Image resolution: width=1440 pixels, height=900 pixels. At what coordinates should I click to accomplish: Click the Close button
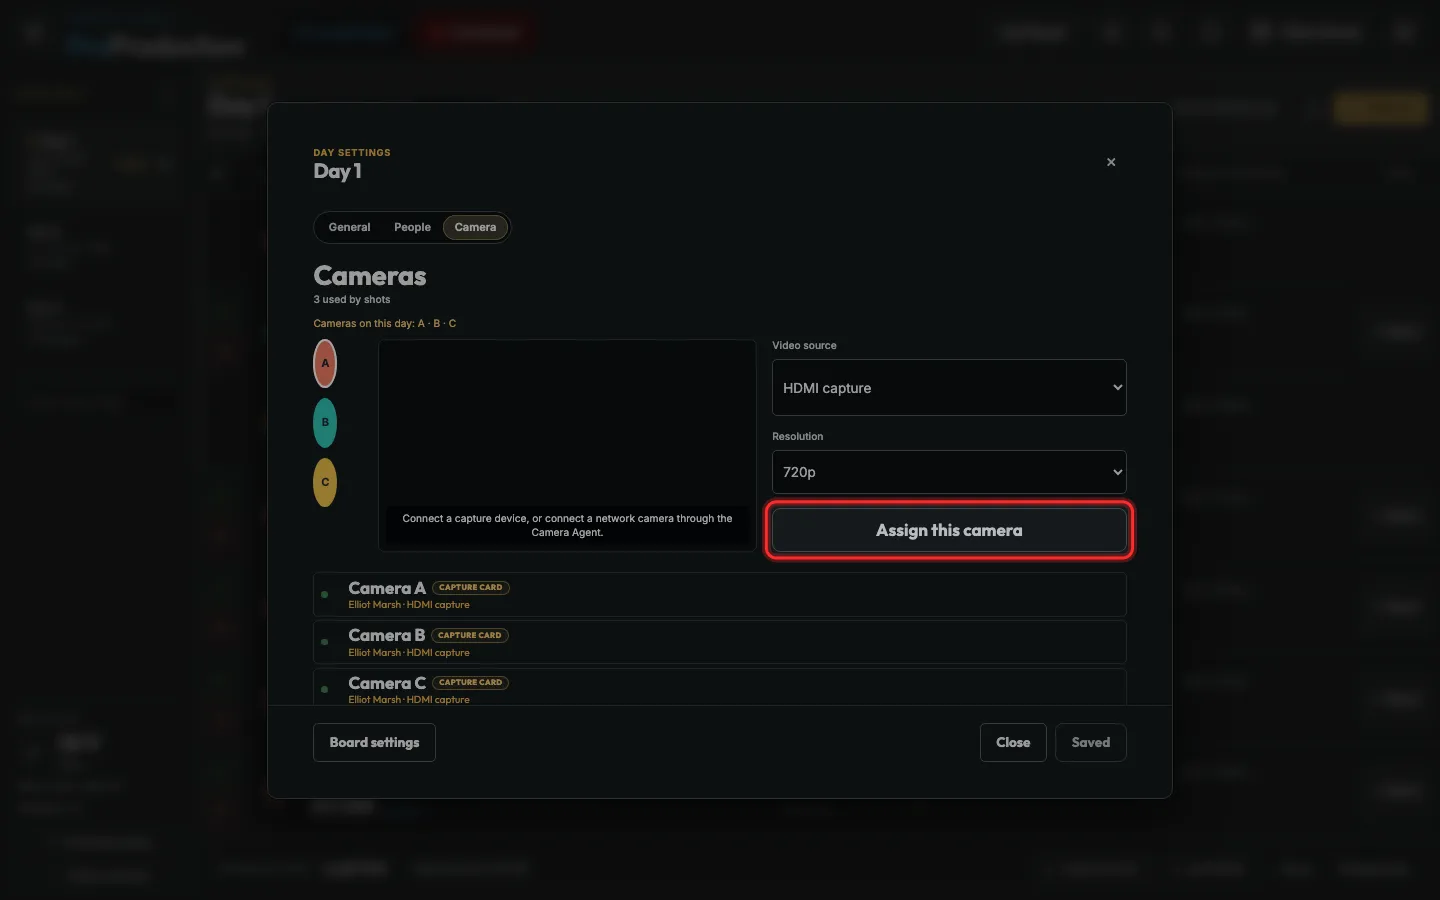[x=1013, y=742]
